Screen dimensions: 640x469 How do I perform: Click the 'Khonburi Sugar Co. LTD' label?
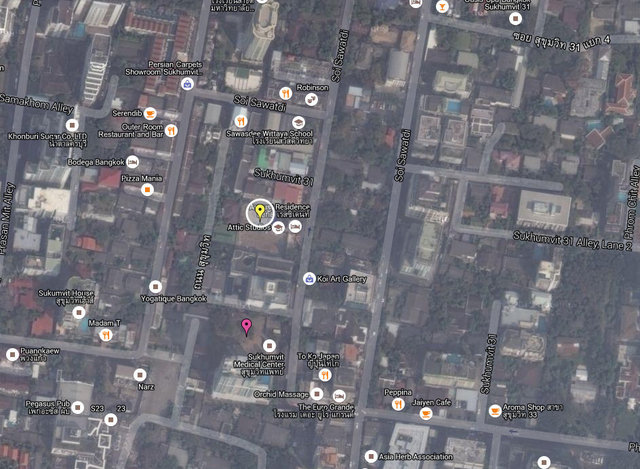click(47, 136)
